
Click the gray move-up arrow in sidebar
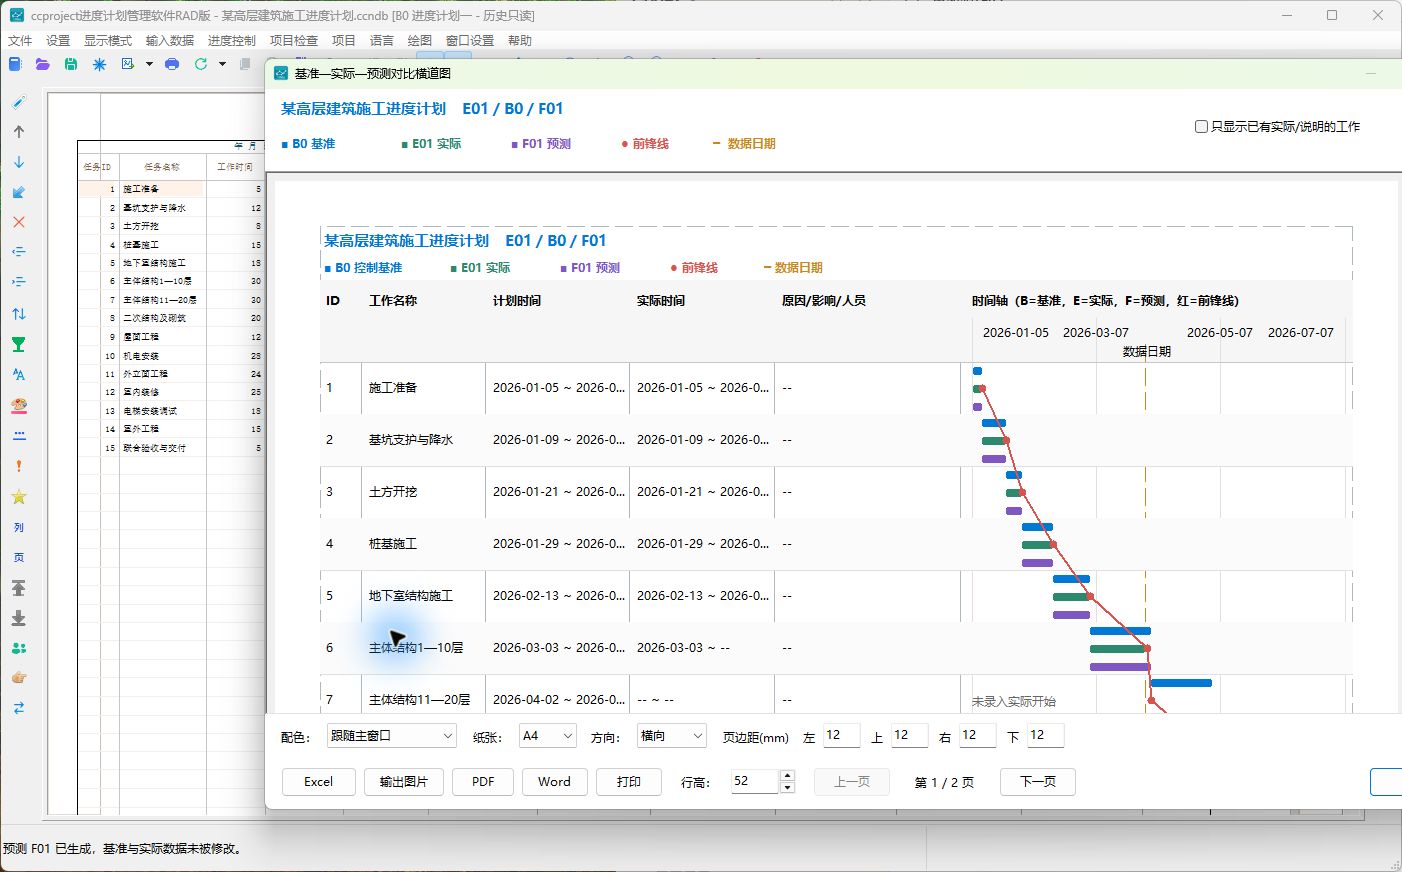(19, 132)
